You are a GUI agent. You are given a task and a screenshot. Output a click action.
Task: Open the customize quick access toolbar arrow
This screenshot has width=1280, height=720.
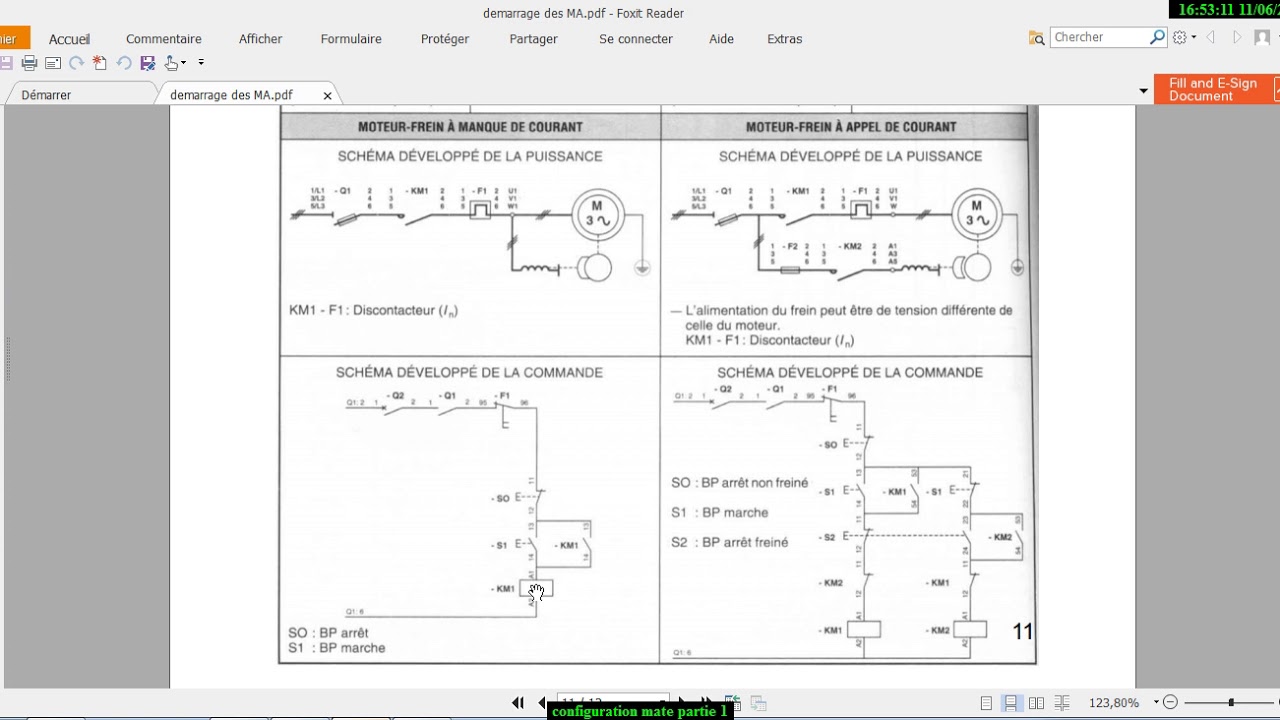pyautogui.click(x=201, y=63)
